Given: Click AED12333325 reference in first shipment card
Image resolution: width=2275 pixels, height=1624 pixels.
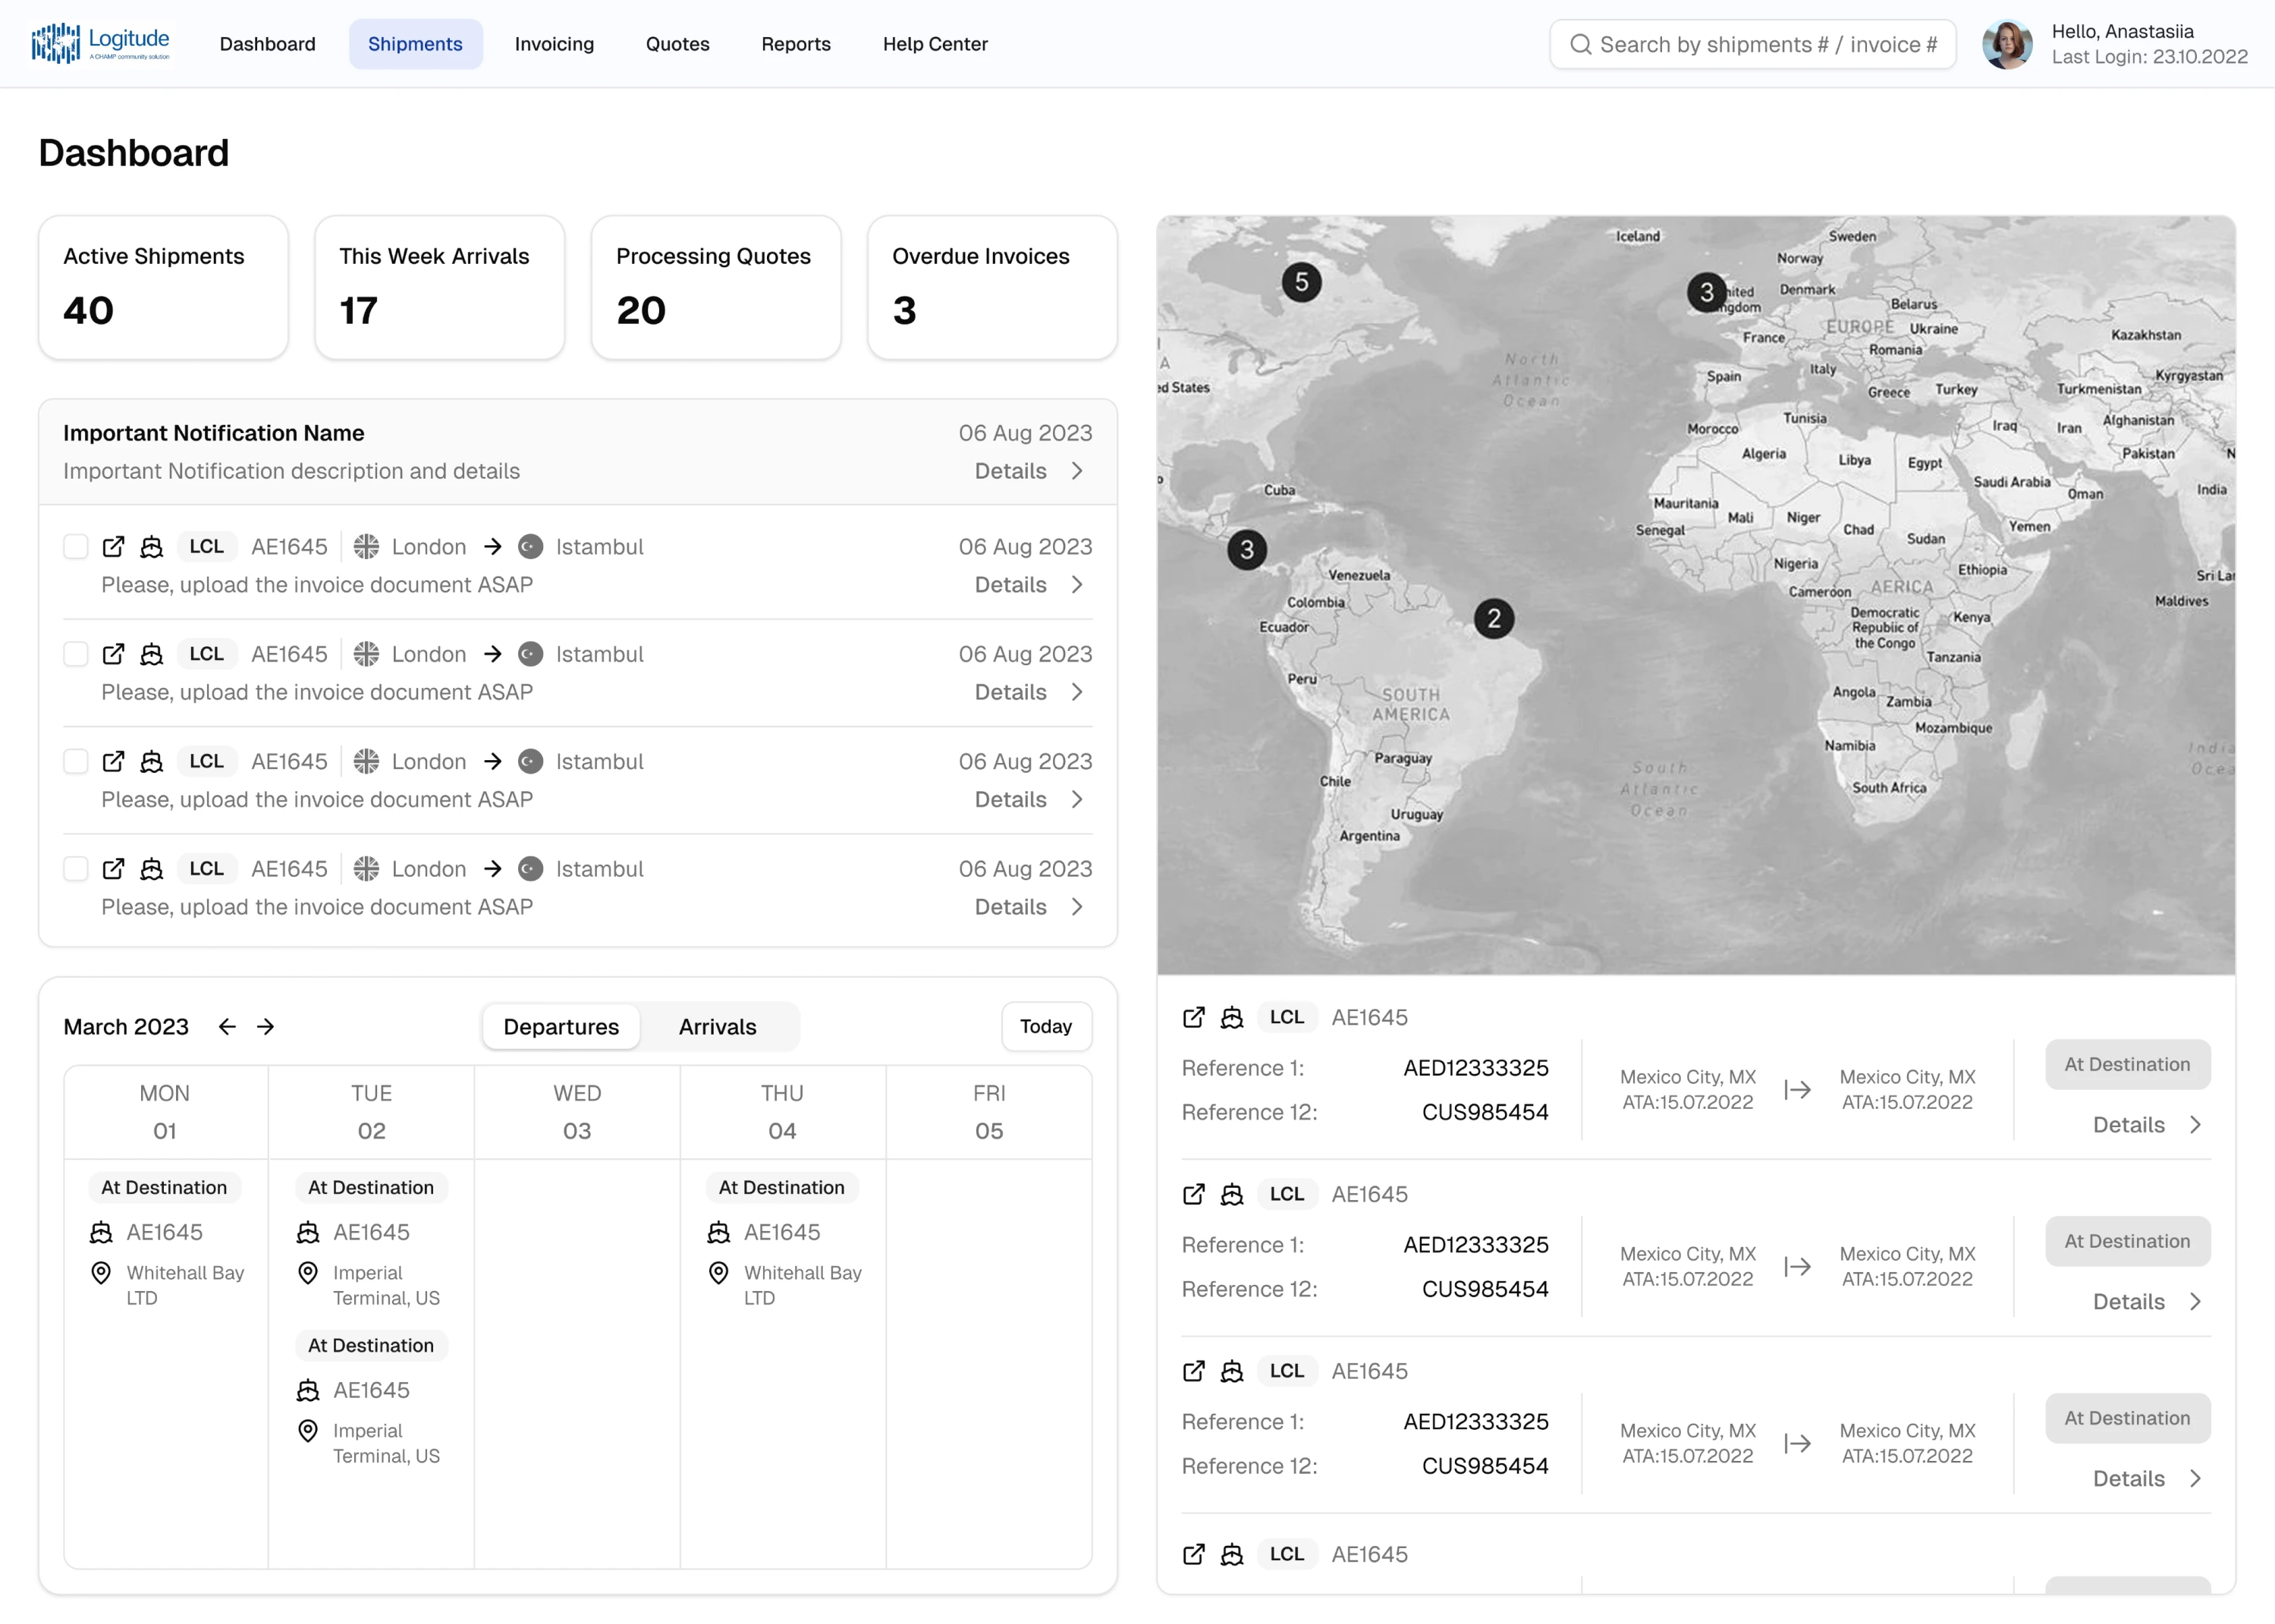Looking at the screenshot, I should 1476,1068.
